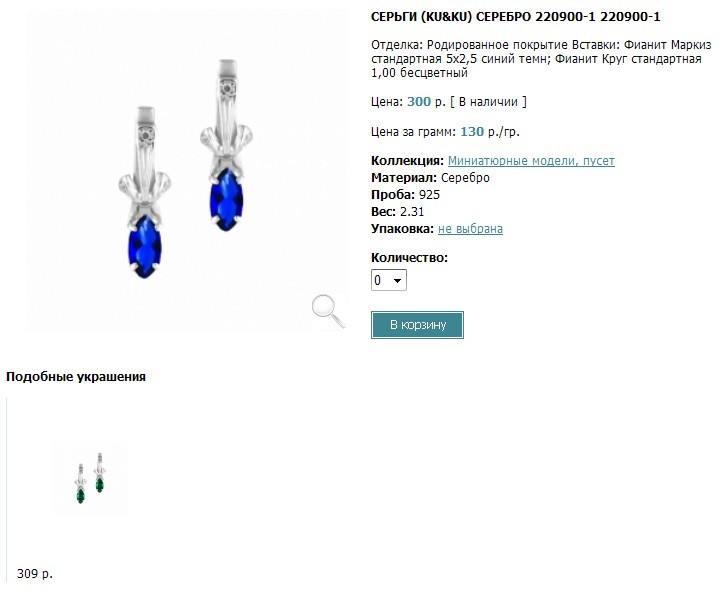The width and height of the screenshot is (722, 597).
Task: Click the Подобные украшения heading
Action: click(76, 377)
